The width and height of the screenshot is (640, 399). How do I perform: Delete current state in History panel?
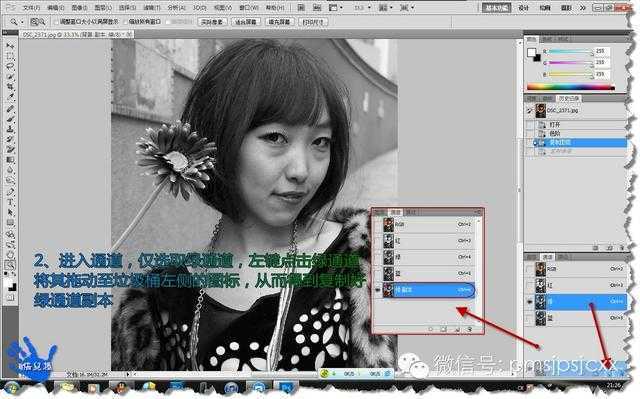(x=621, y=248)
